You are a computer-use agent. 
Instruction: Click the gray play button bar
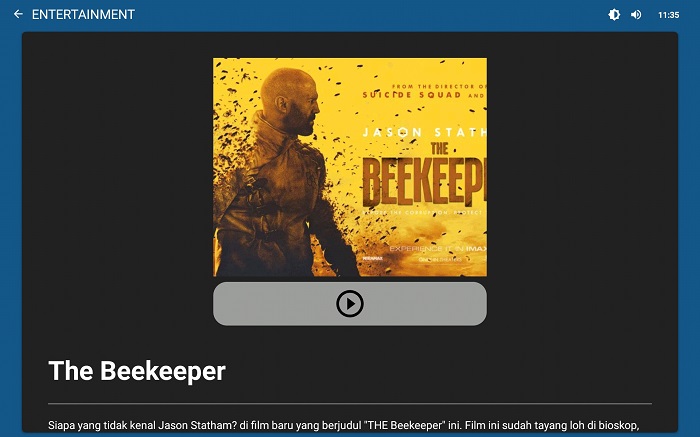tap(350, 304)
